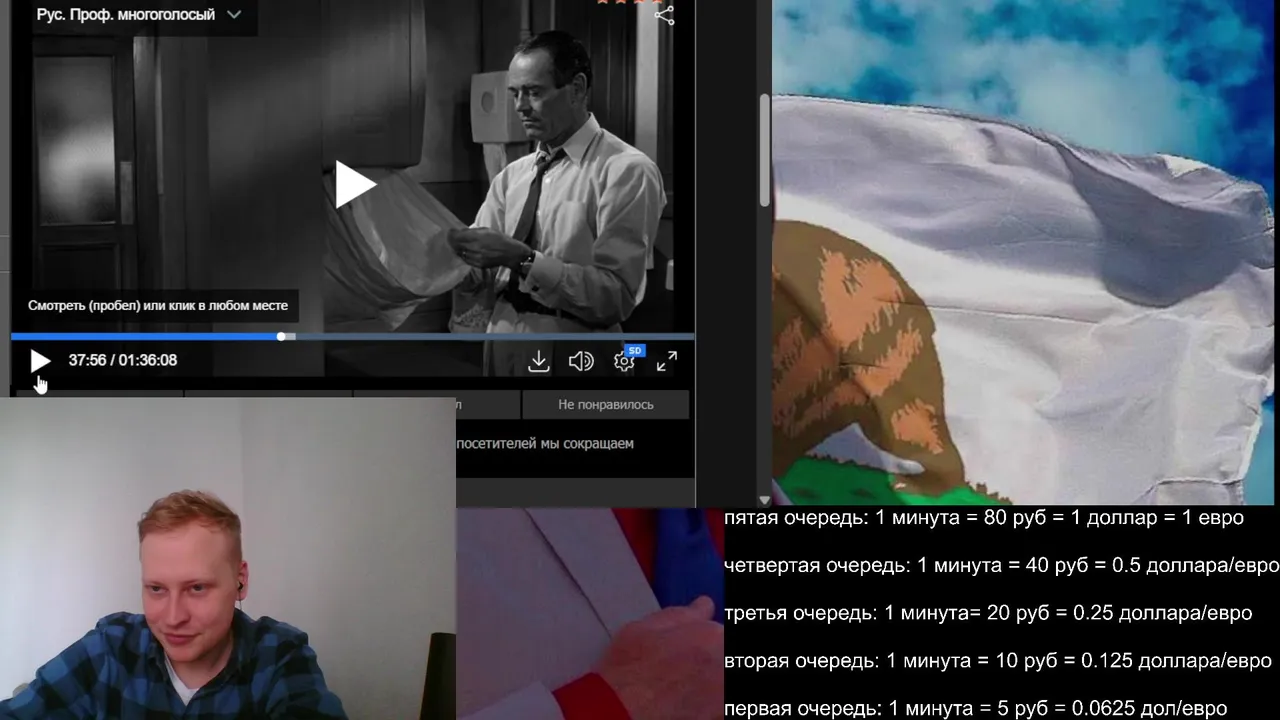Screen dimensions: 1280x720
Task: Click the share icon above the video
Action: (665, 15)
